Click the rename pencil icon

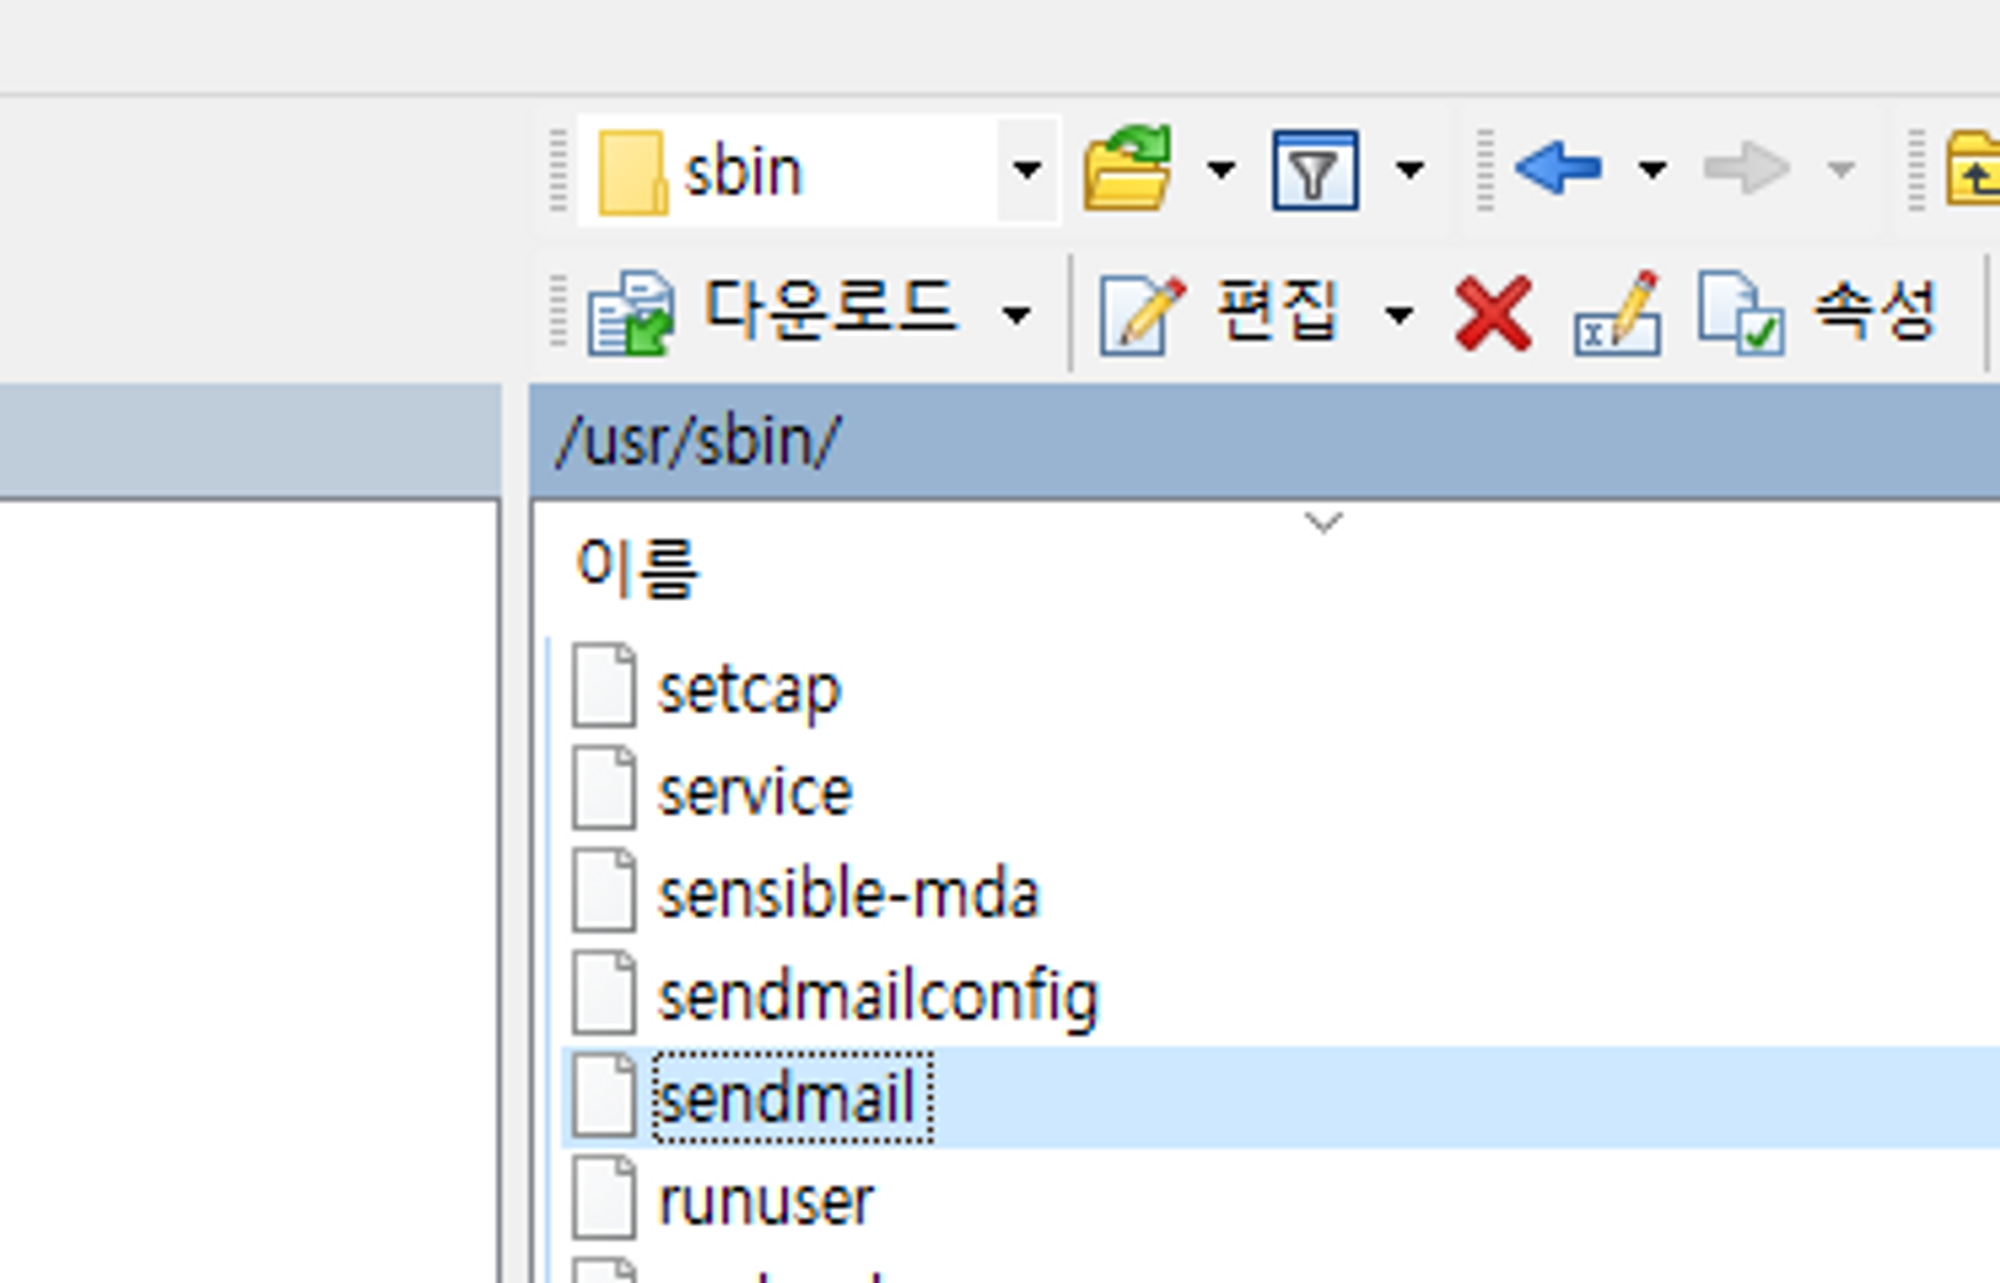pos(1617,314)
